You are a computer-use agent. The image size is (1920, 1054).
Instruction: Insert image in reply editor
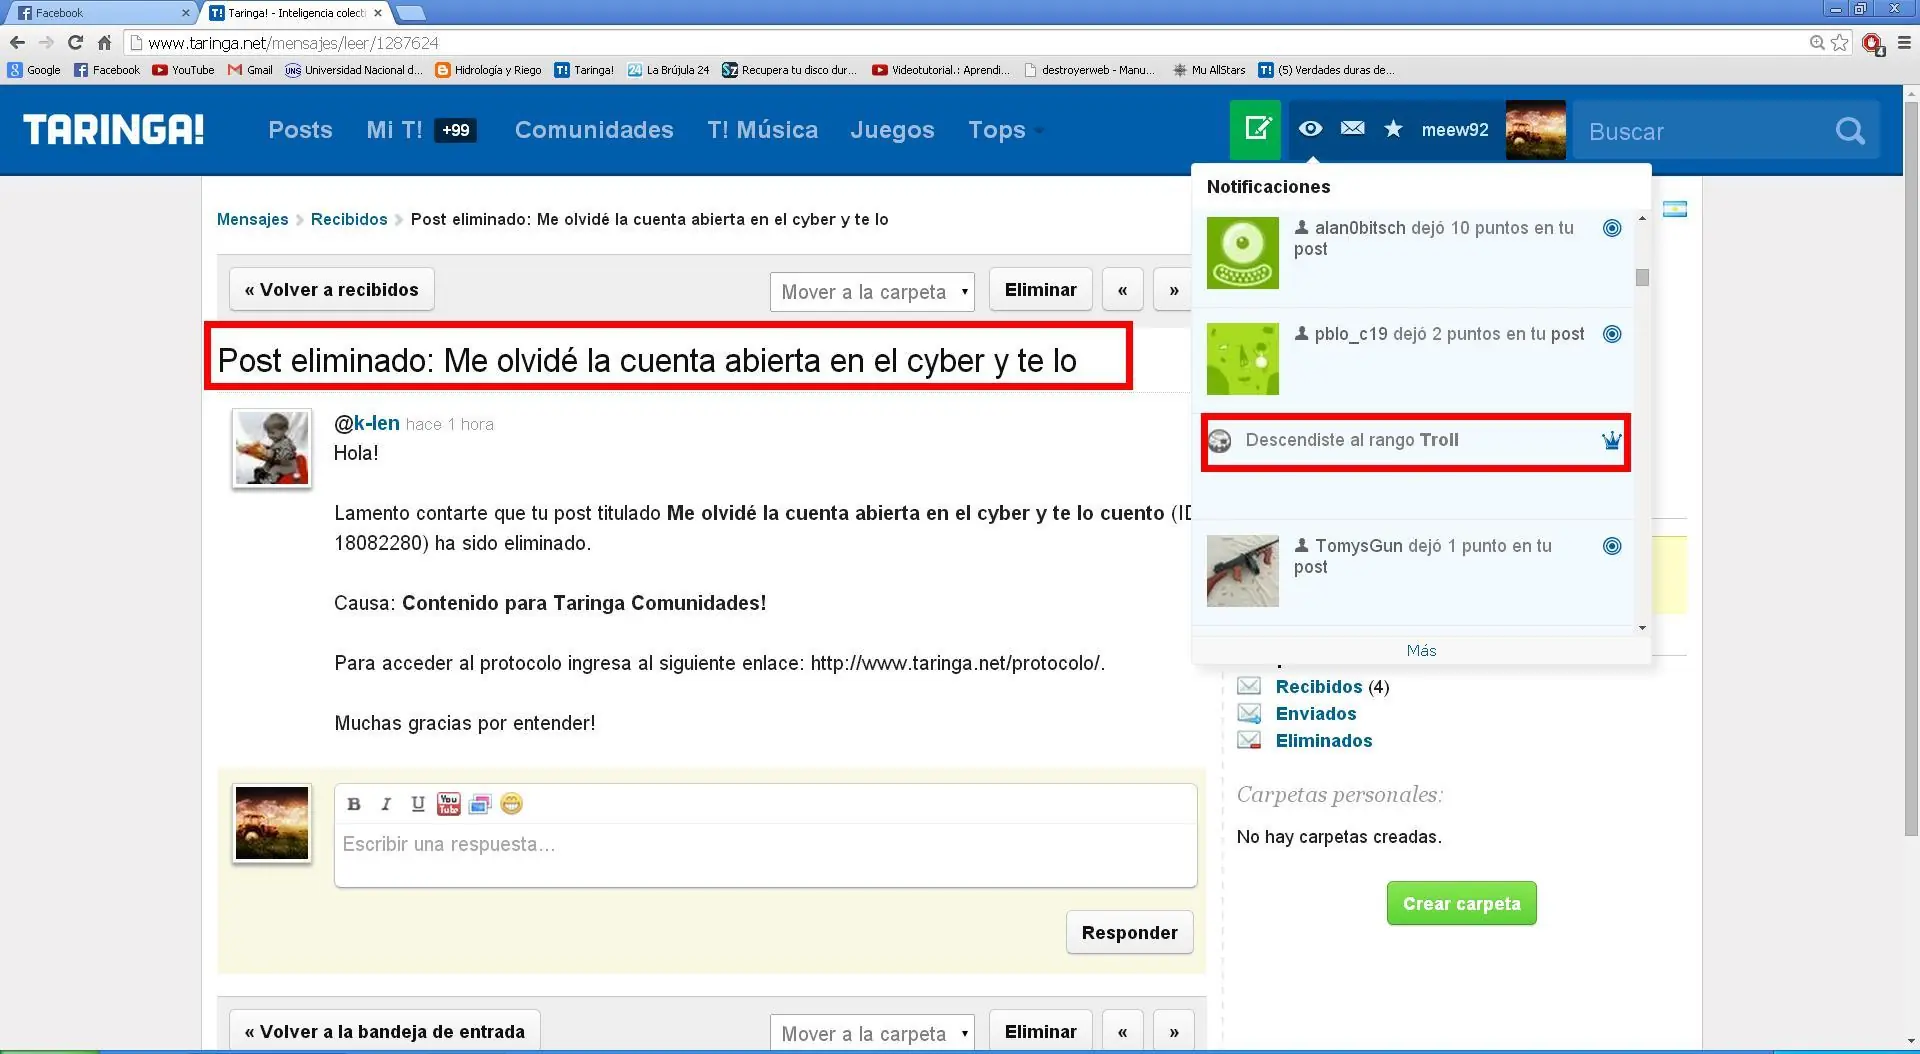(480, 804)
